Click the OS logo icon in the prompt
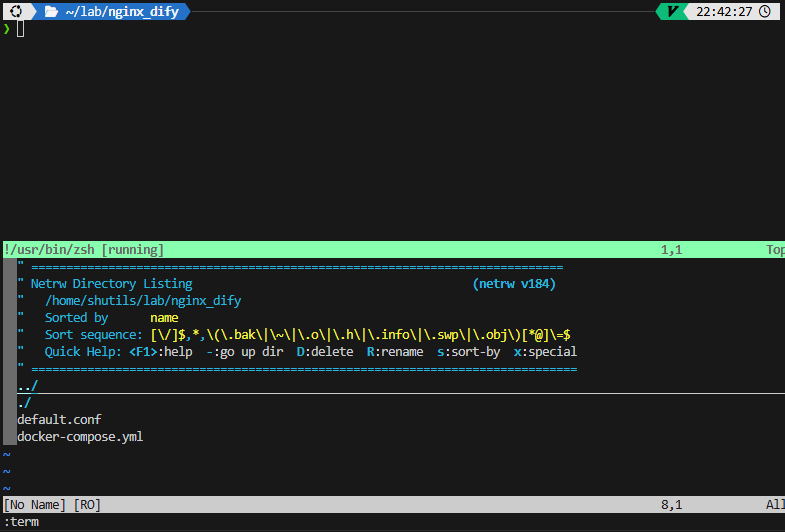Screen dimensions: 785x532 17,11
